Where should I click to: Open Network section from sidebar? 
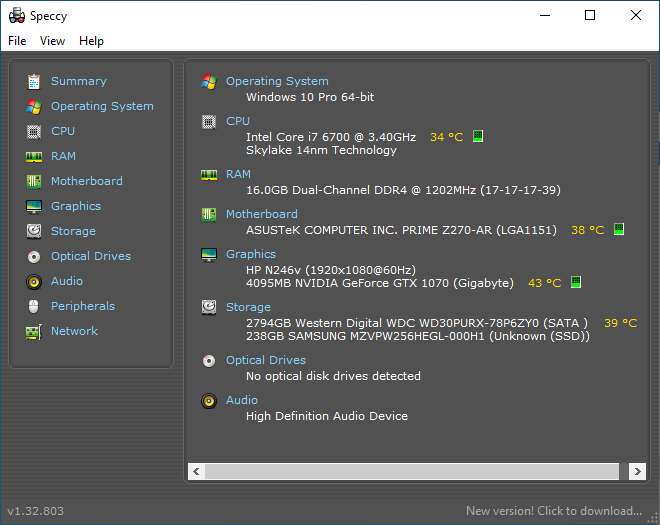(75, 331)
